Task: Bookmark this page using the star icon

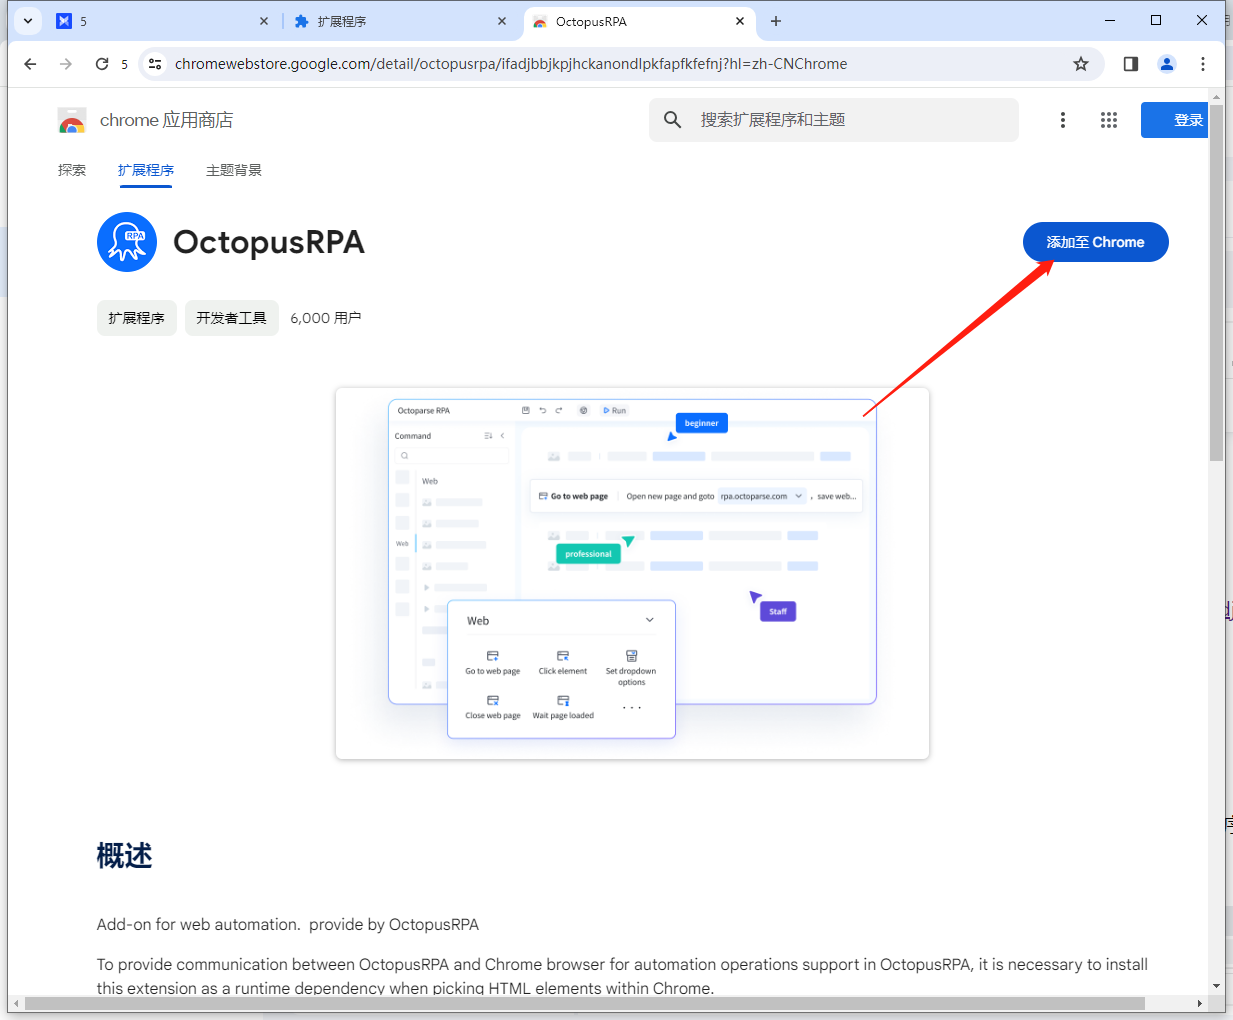Action: 1080,63
